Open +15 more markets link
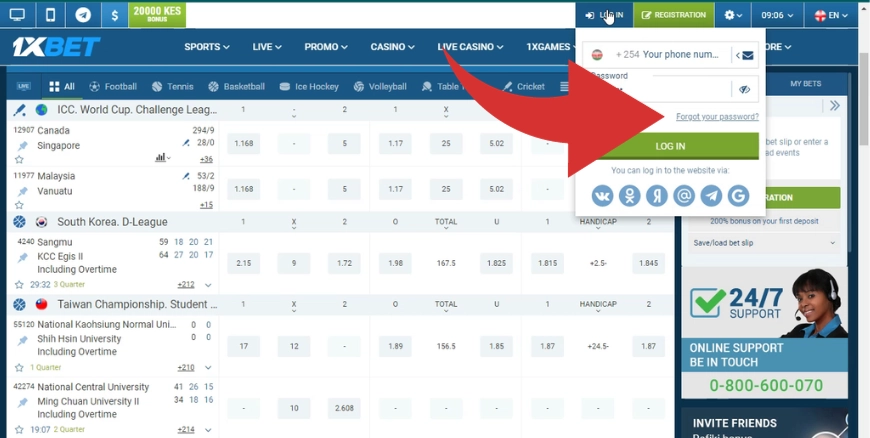870x438 pixels. tap(206, 205)
